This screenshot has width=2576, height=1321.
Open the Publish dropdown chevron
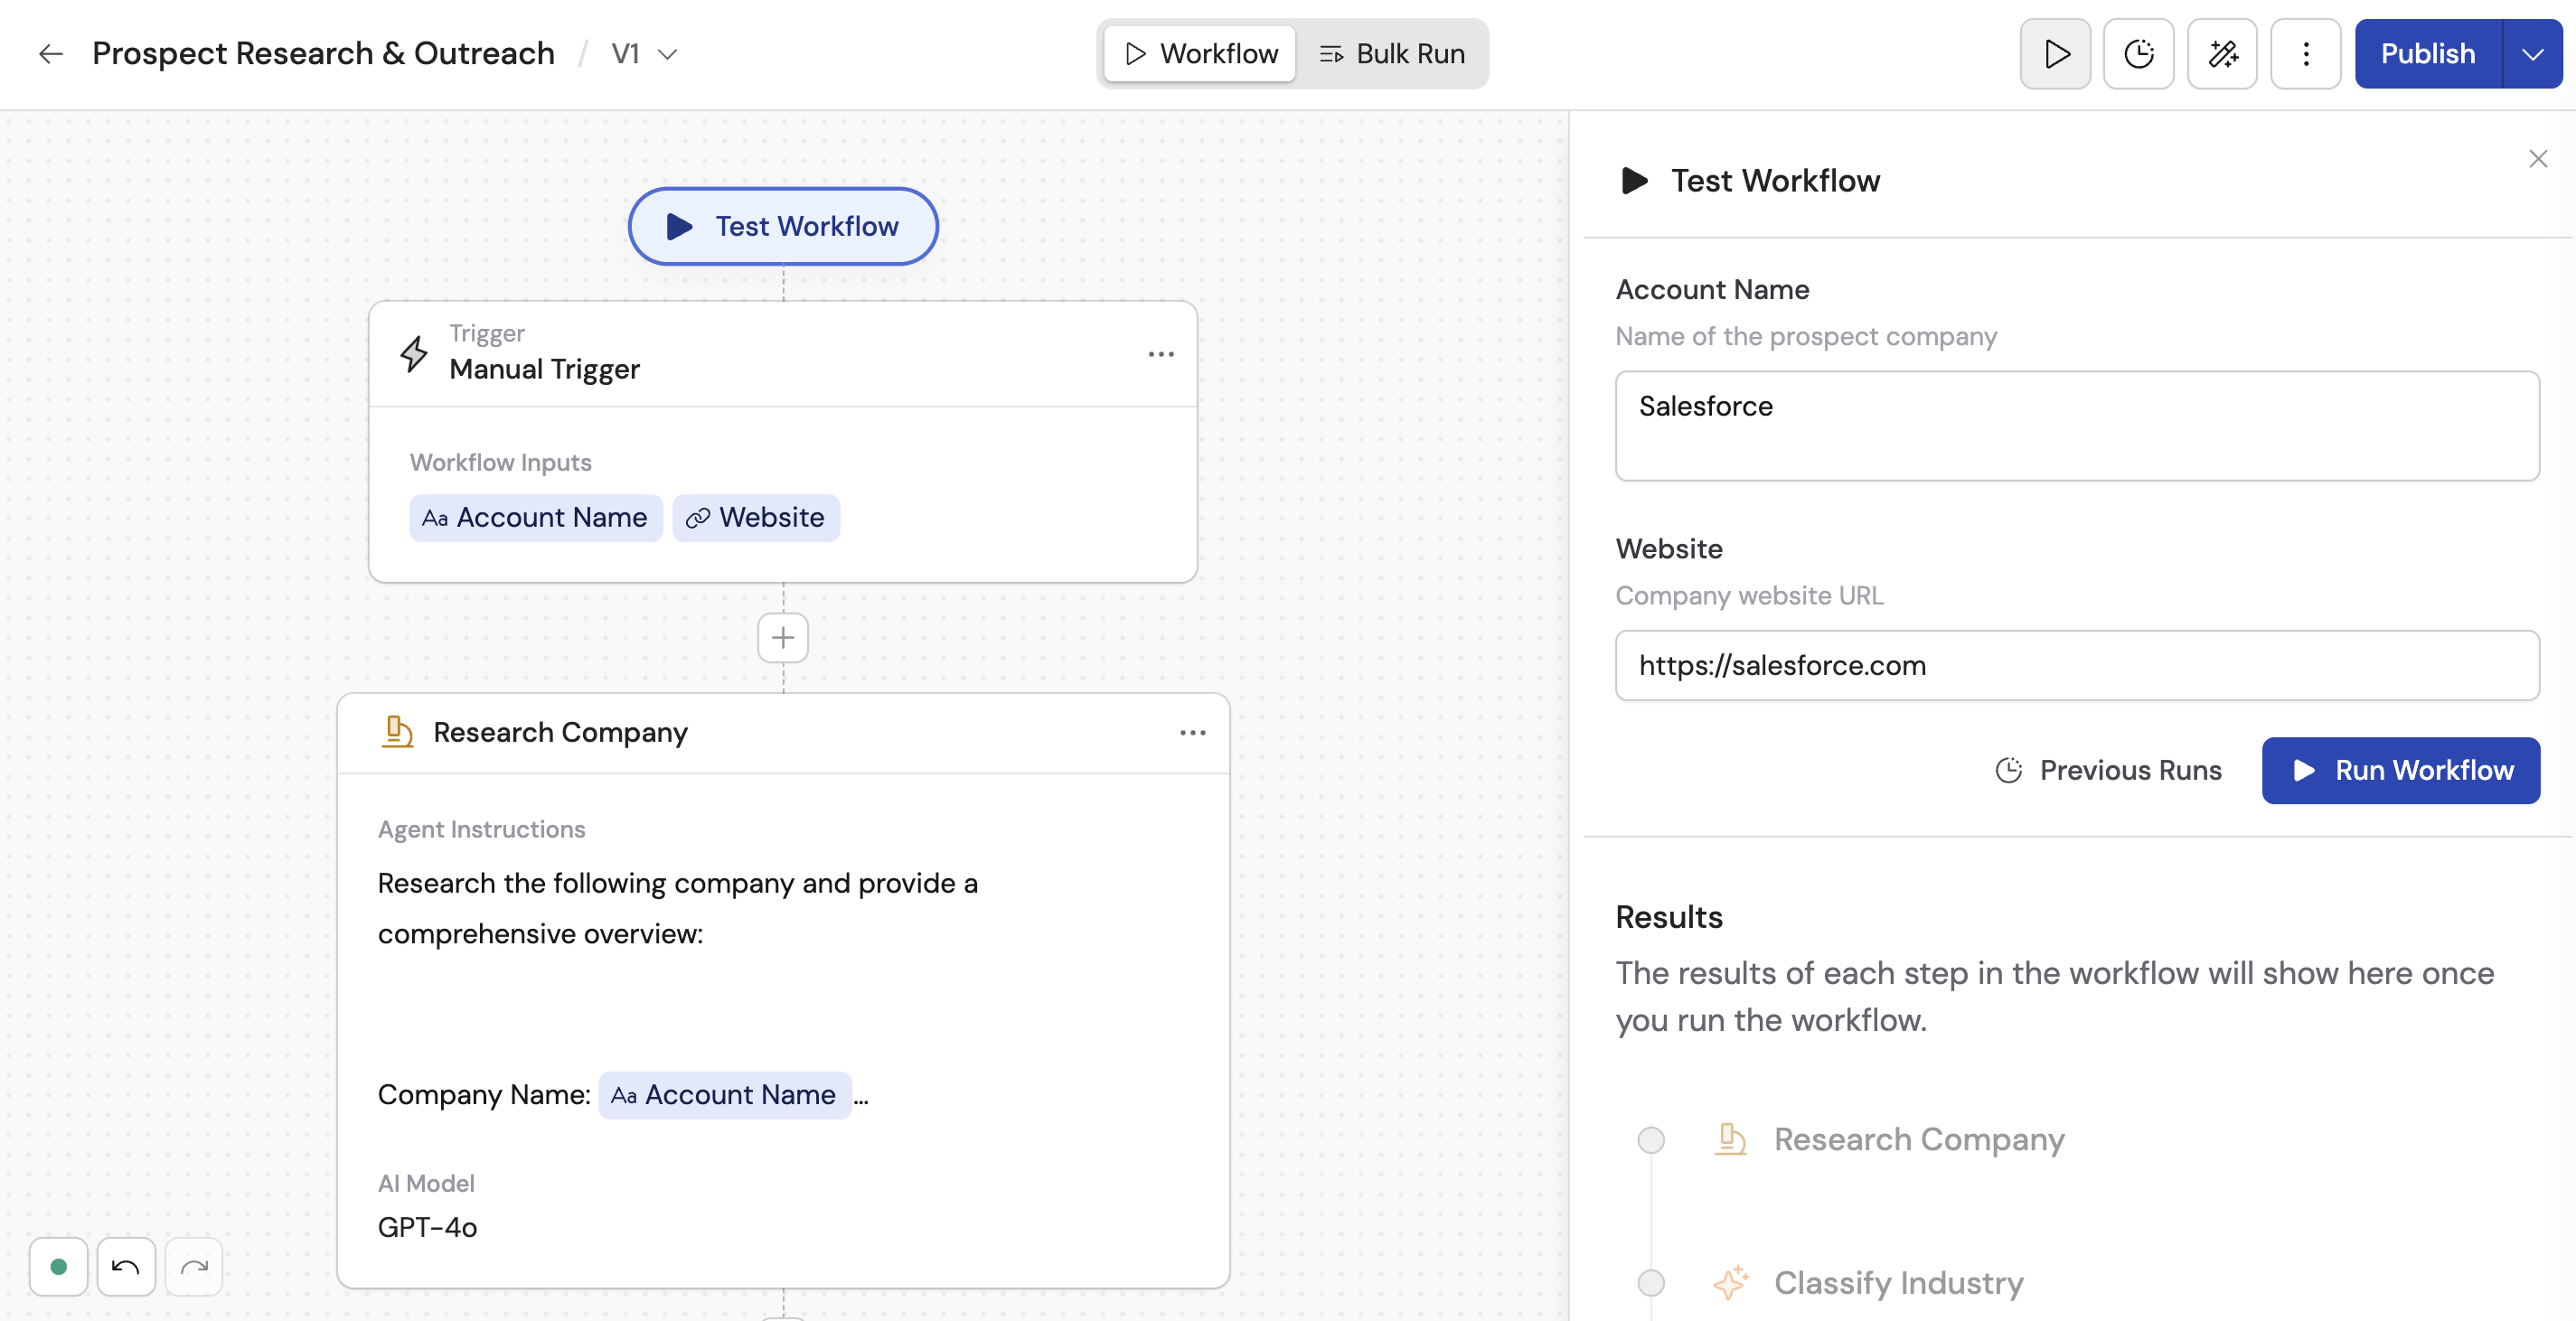click(x=2533, y=53)
